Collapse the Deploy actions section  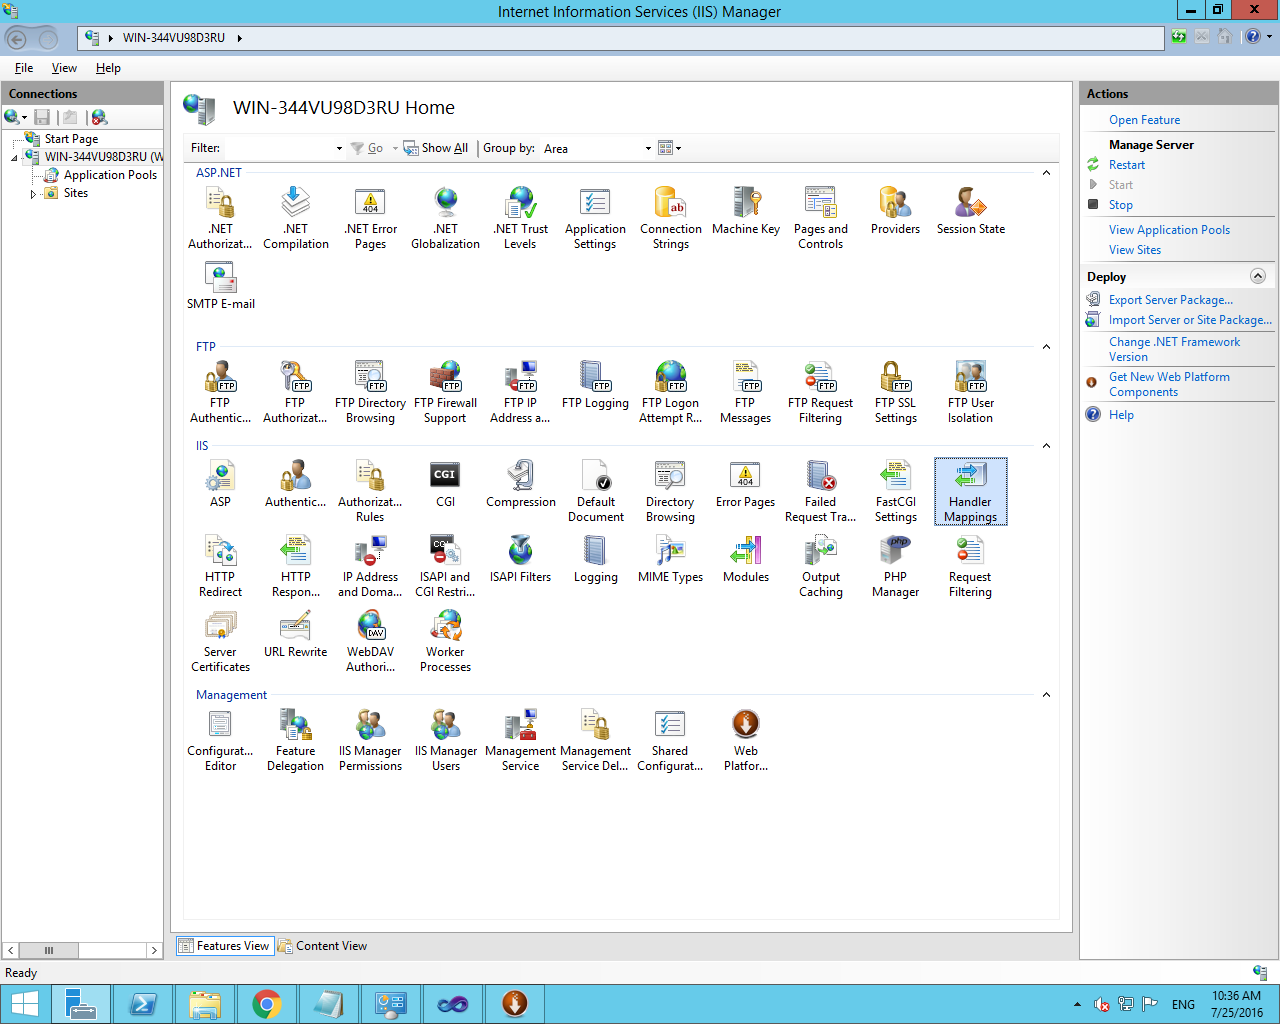coord(1258,276)
